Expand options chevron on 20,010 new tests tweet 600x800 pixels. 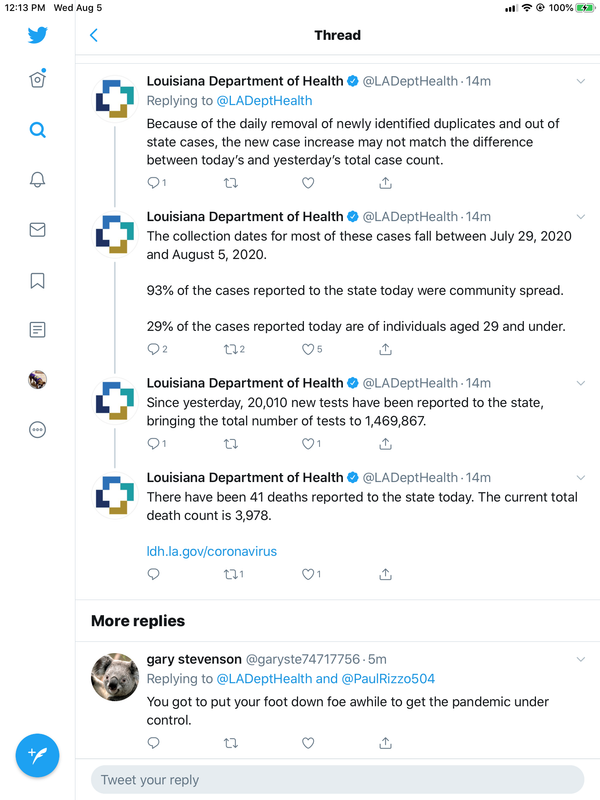click(581, 383)
